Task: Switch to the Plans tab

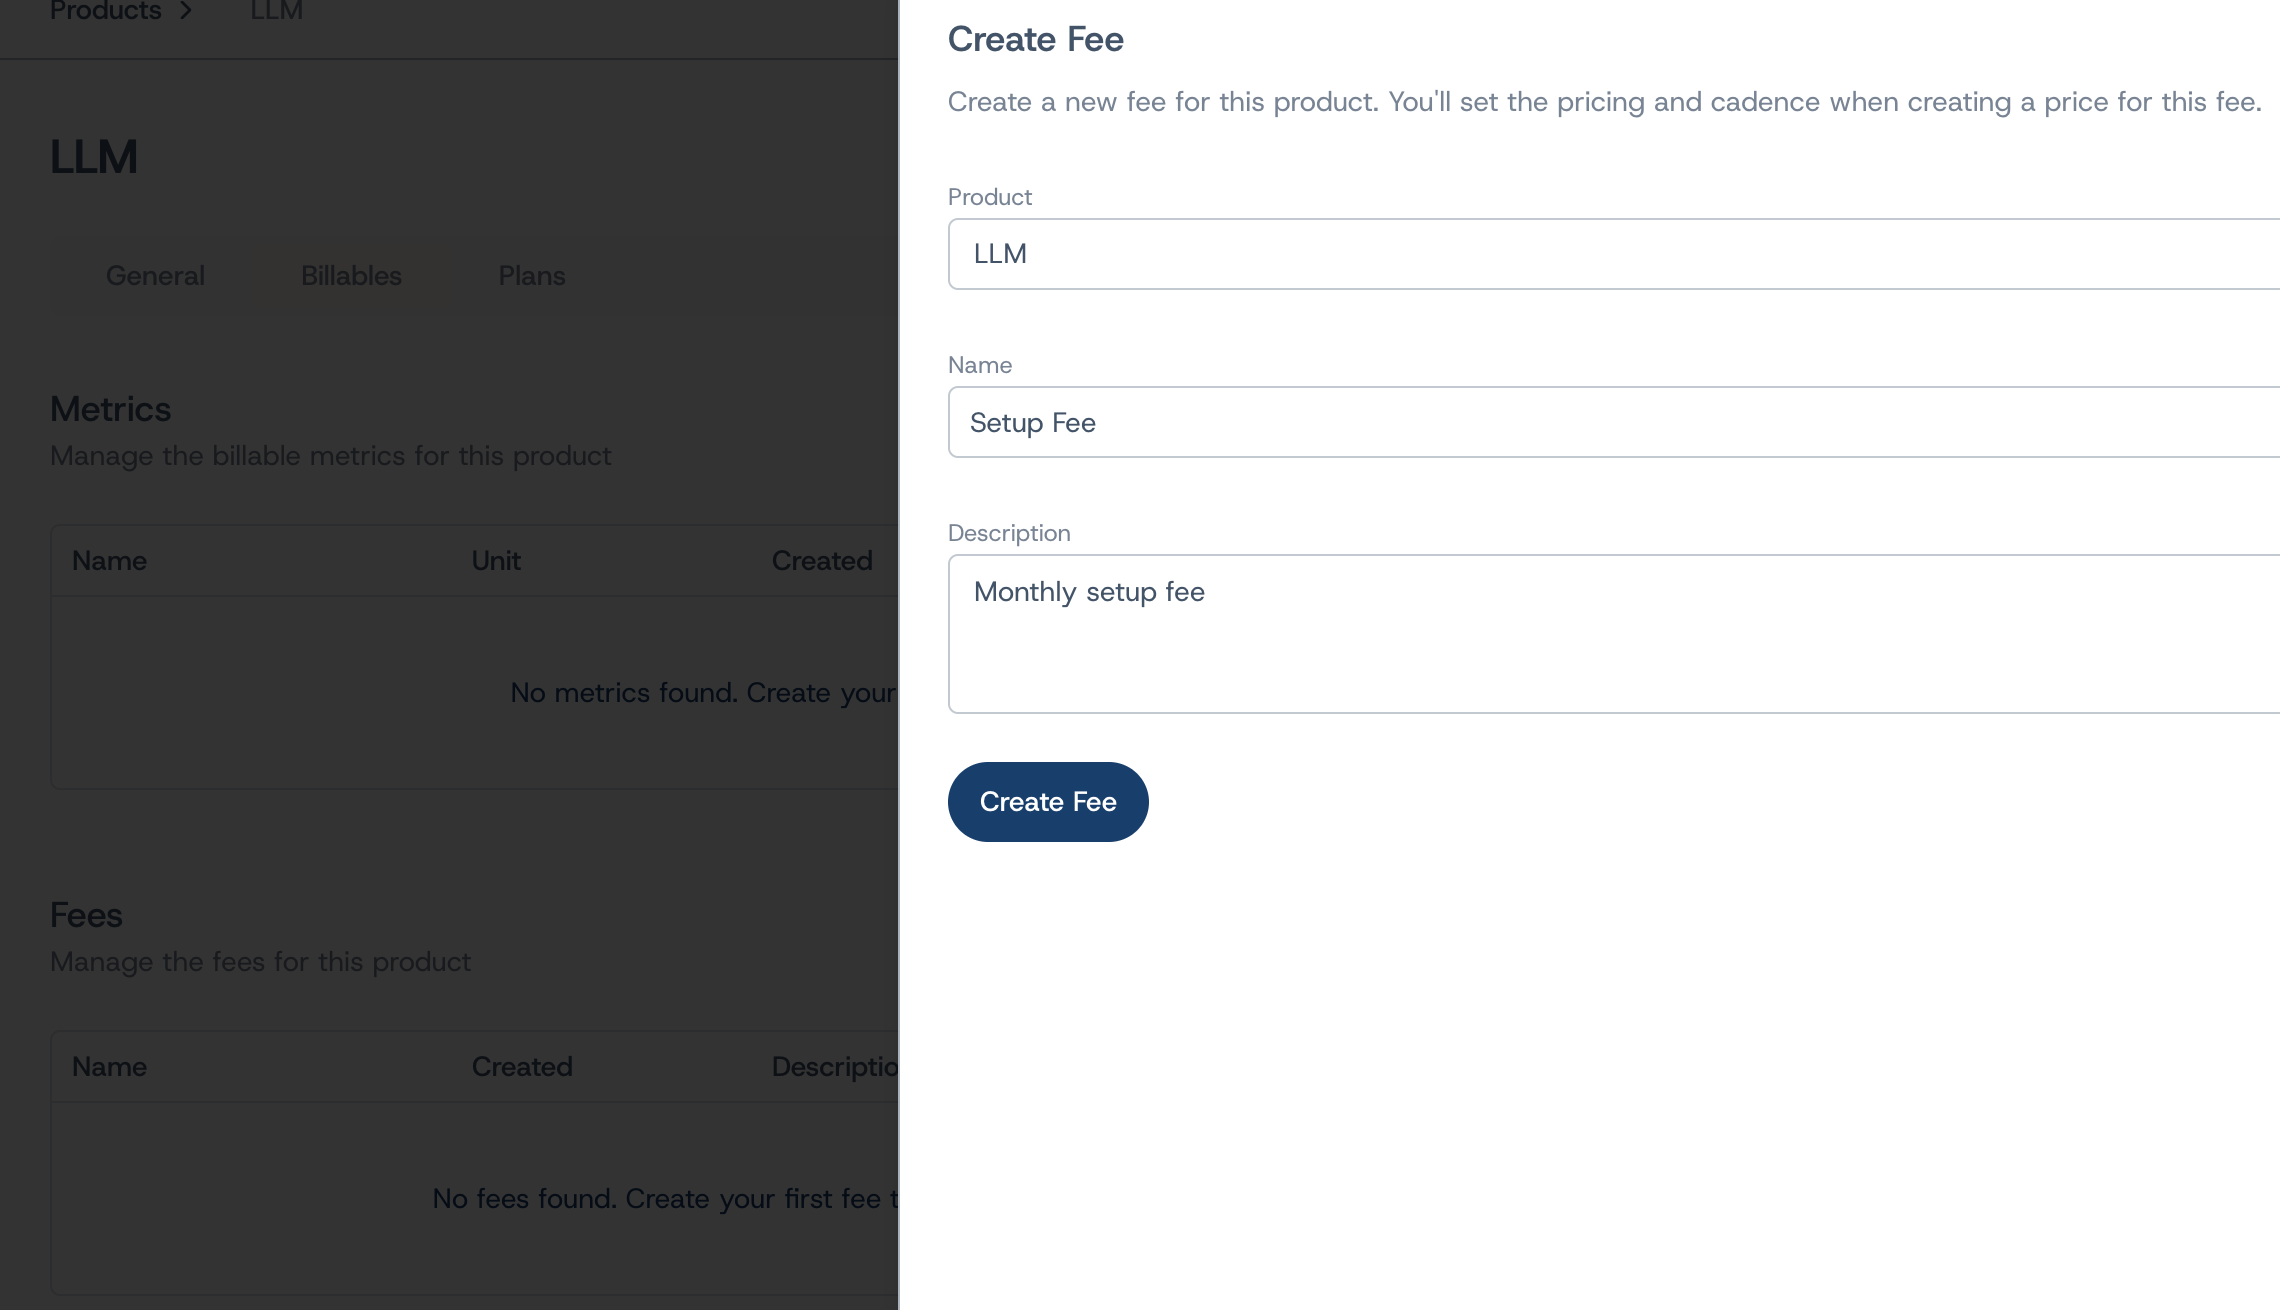Action: [532, 275]
